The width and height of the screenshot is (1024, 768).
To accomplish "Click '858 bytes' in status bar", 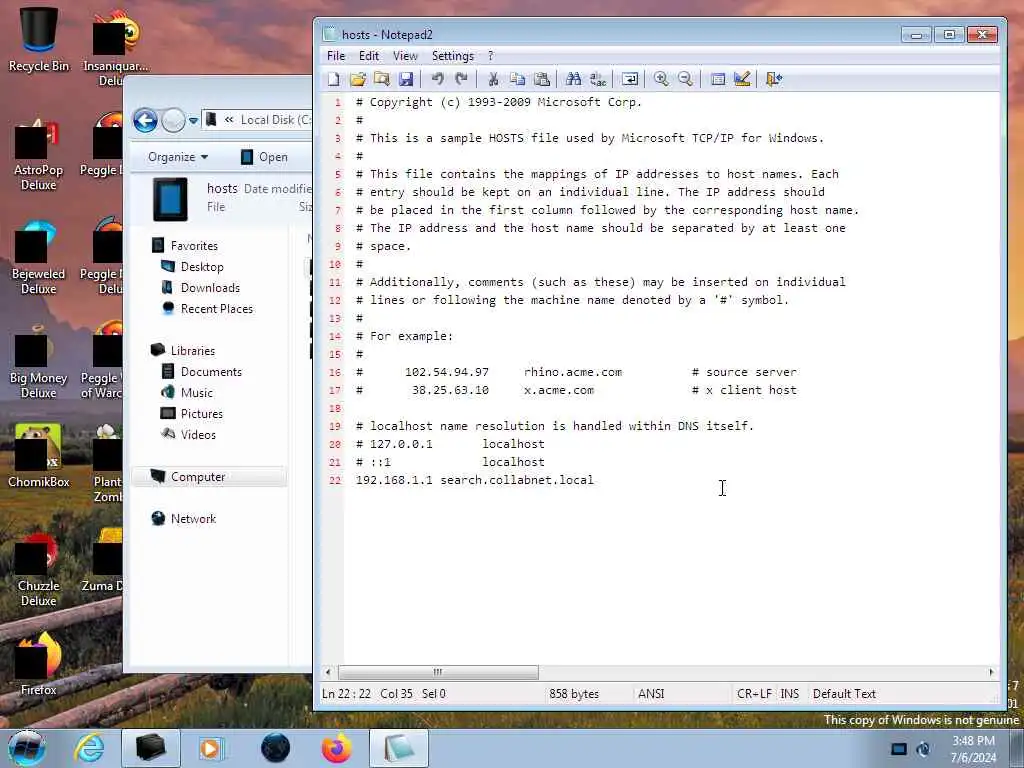I will (x=574, y=694).
